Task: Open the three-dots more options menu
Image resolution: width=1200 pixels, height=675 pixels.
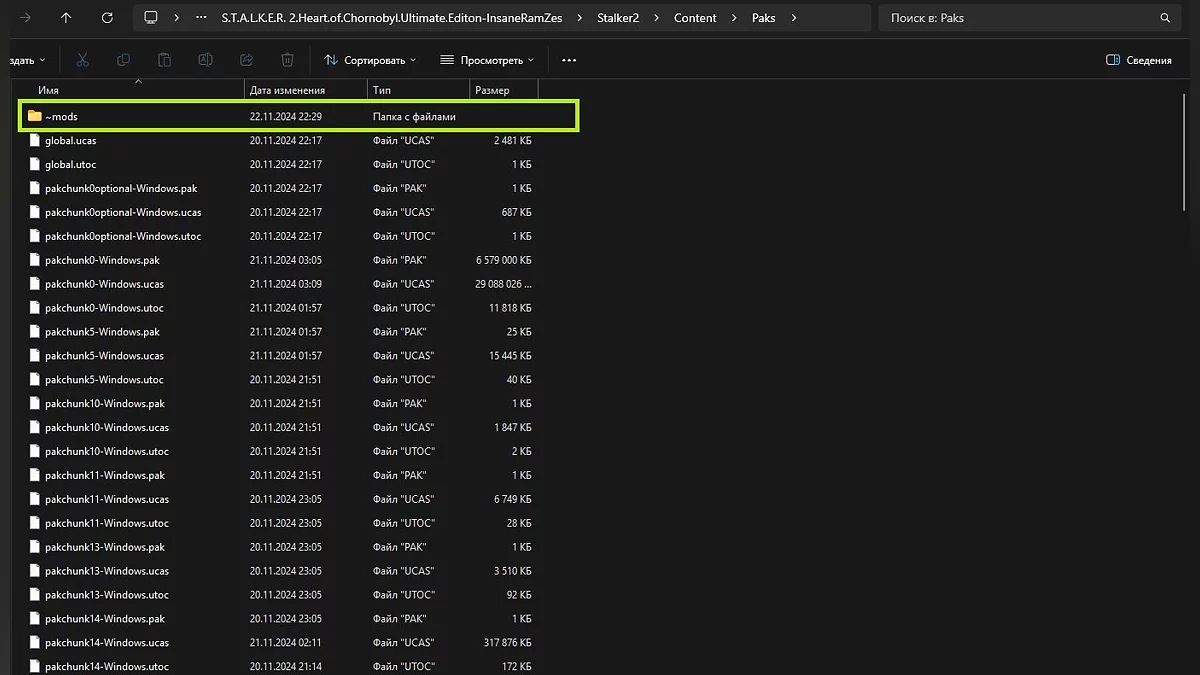Action: 569,60
